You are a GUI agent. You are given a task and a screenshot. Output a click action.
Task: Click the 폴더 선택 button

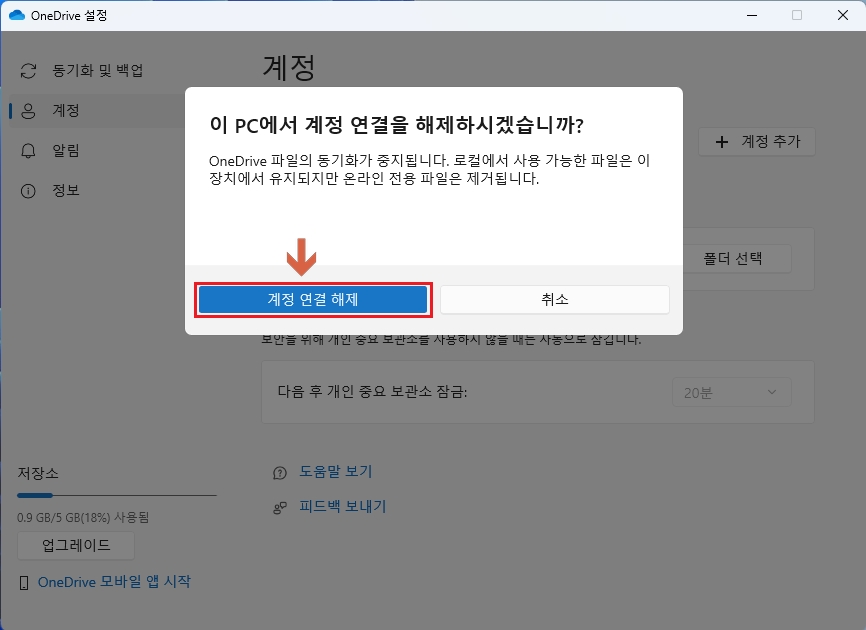731,258
